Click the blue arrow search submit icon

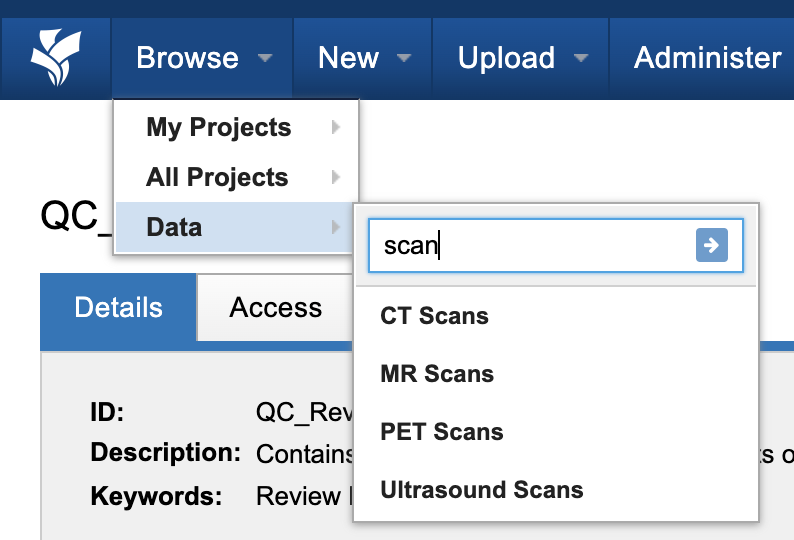711,245
